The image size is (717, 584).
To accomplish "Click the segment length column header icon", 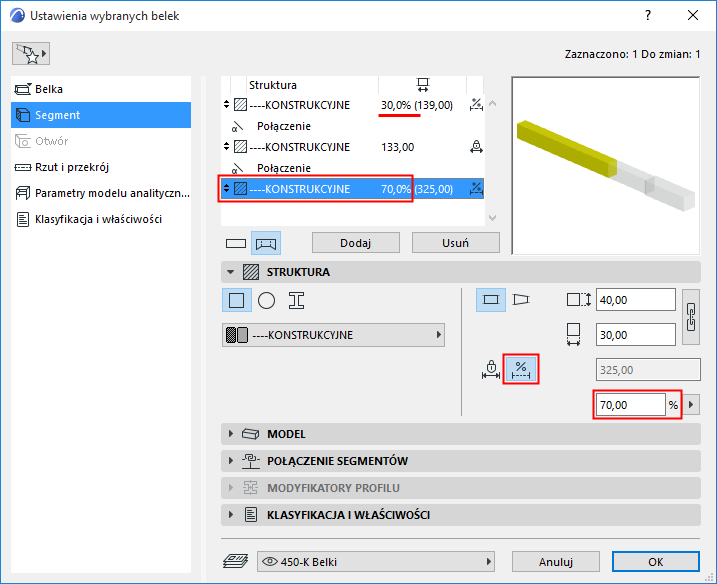I will pos(423,85).
